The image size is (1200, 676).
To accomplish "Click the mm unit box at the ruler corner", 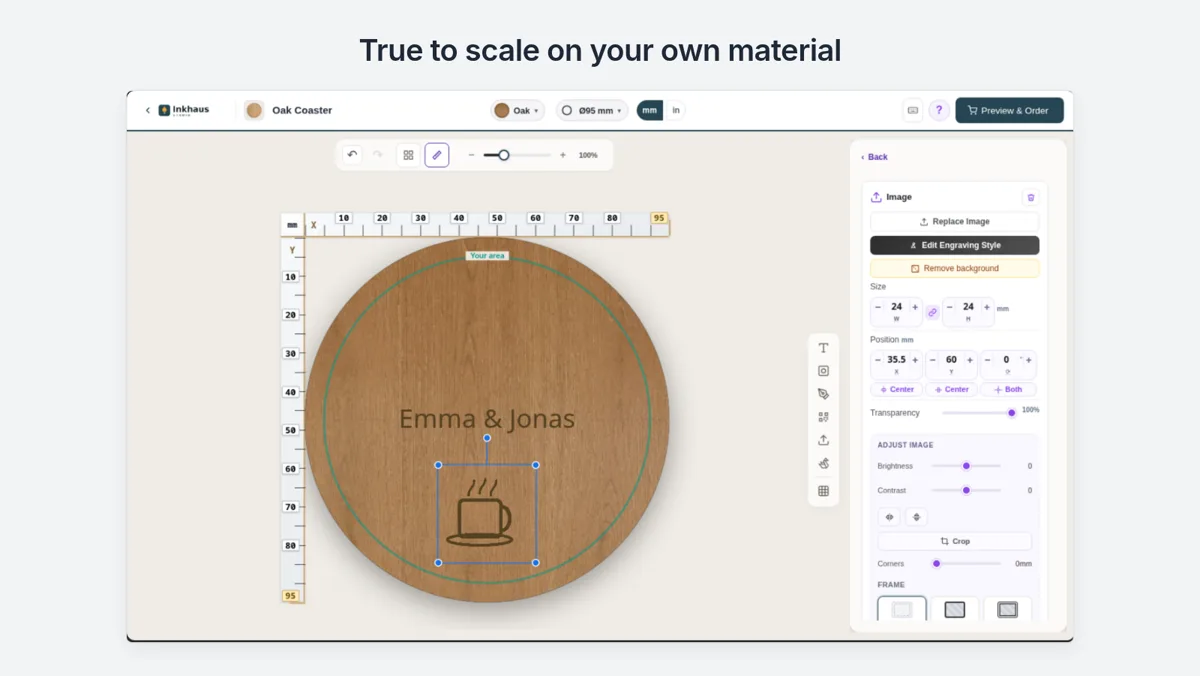I will click(x=292, y=225).
